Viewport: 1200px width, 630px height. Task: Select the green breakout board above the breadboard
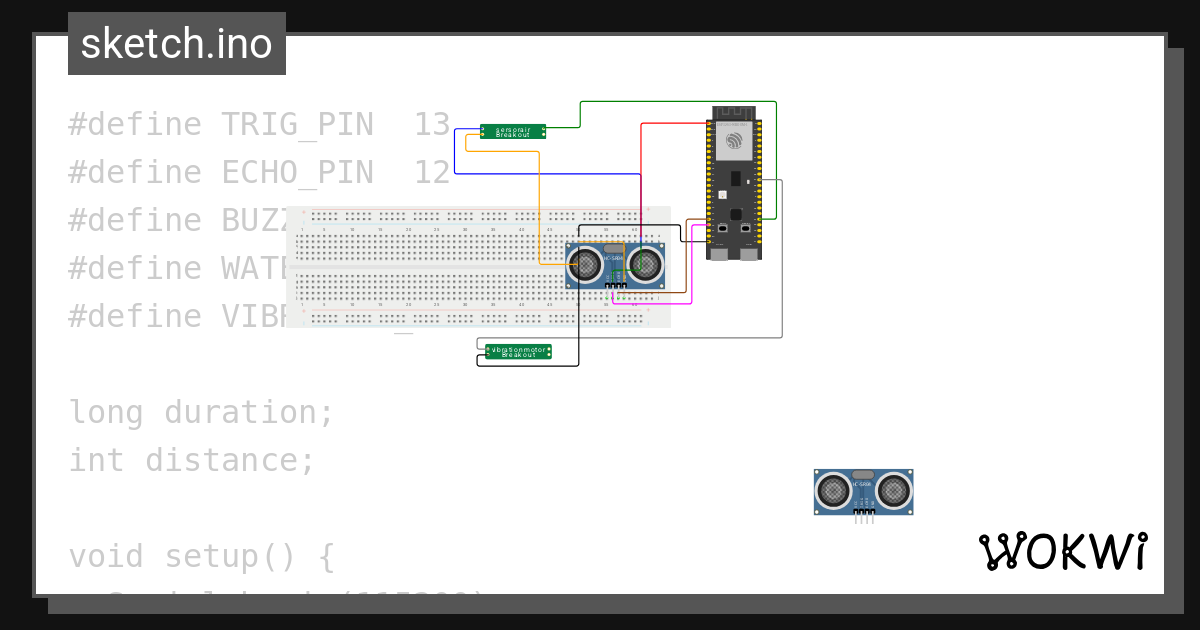(x=513, y=131)
